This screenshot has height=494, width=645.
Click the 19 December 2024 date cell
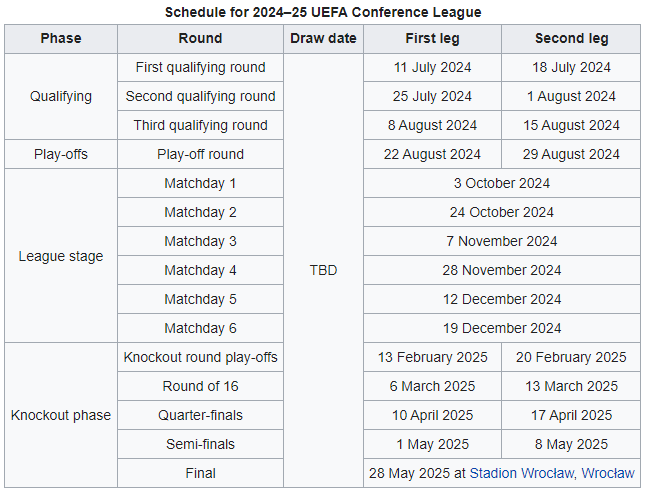(501, 328)
